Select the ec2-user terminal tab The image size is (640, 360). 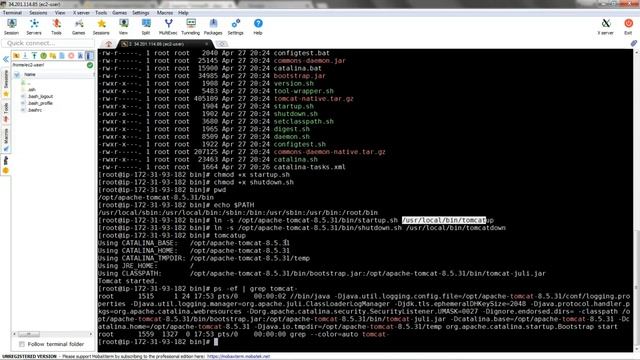click(163, 44)
